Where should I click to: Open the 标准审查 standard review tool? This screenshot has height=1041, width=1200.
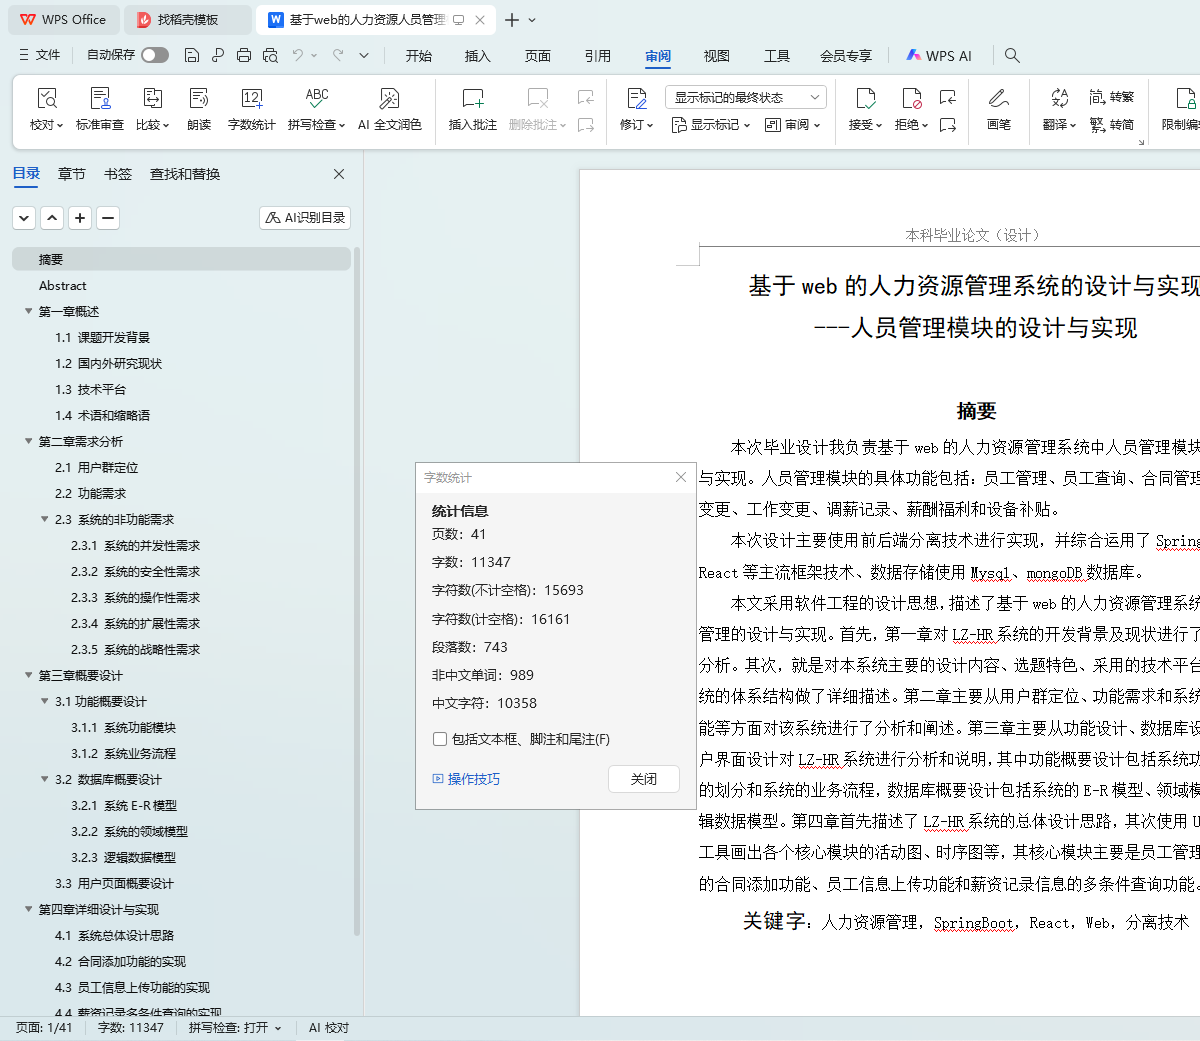pos(100,108)
